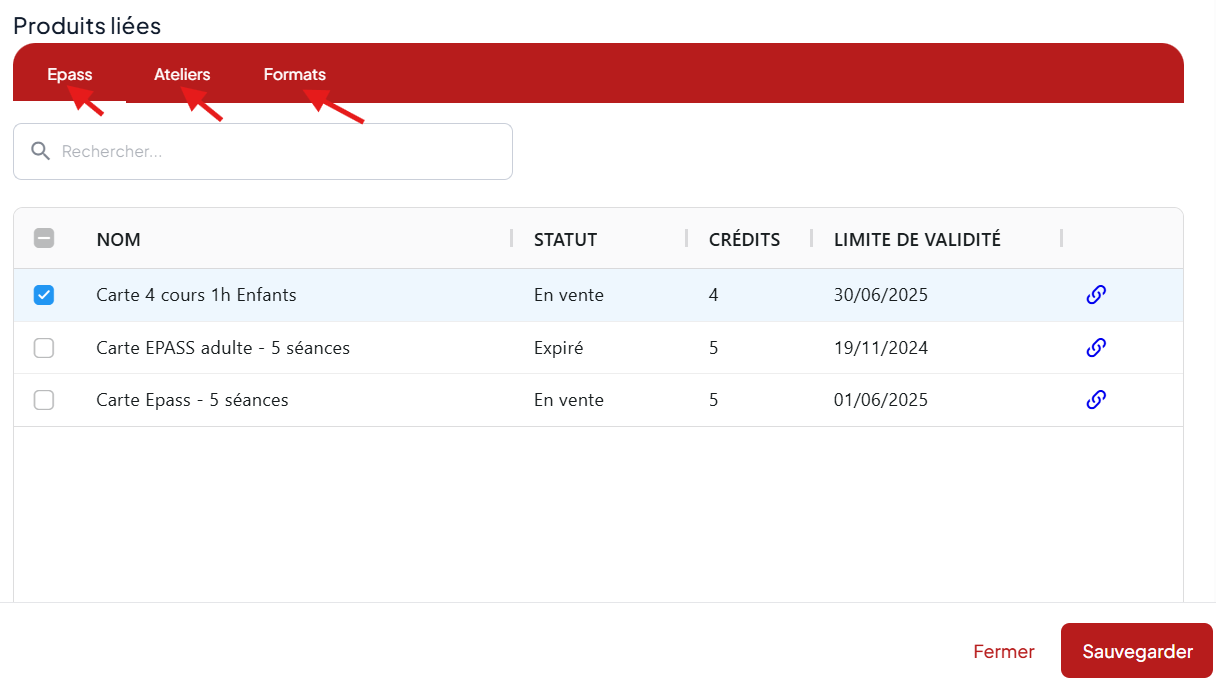This screenshot has width=1216, height=690.
Task: Open the Ateliers tab
Action: 182,75
